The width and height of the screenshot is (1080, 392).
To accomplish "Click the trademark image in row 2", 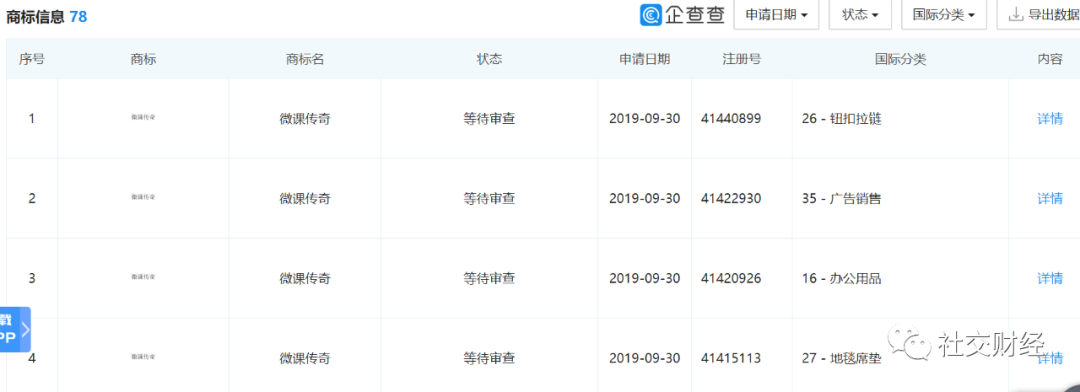I will coord(143,197).
